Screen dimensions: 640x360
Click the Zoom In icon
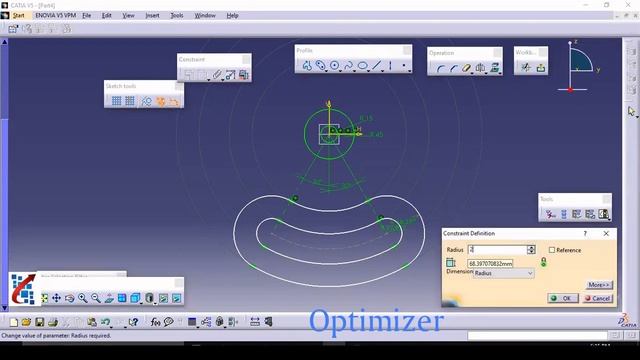coord(82,298)
